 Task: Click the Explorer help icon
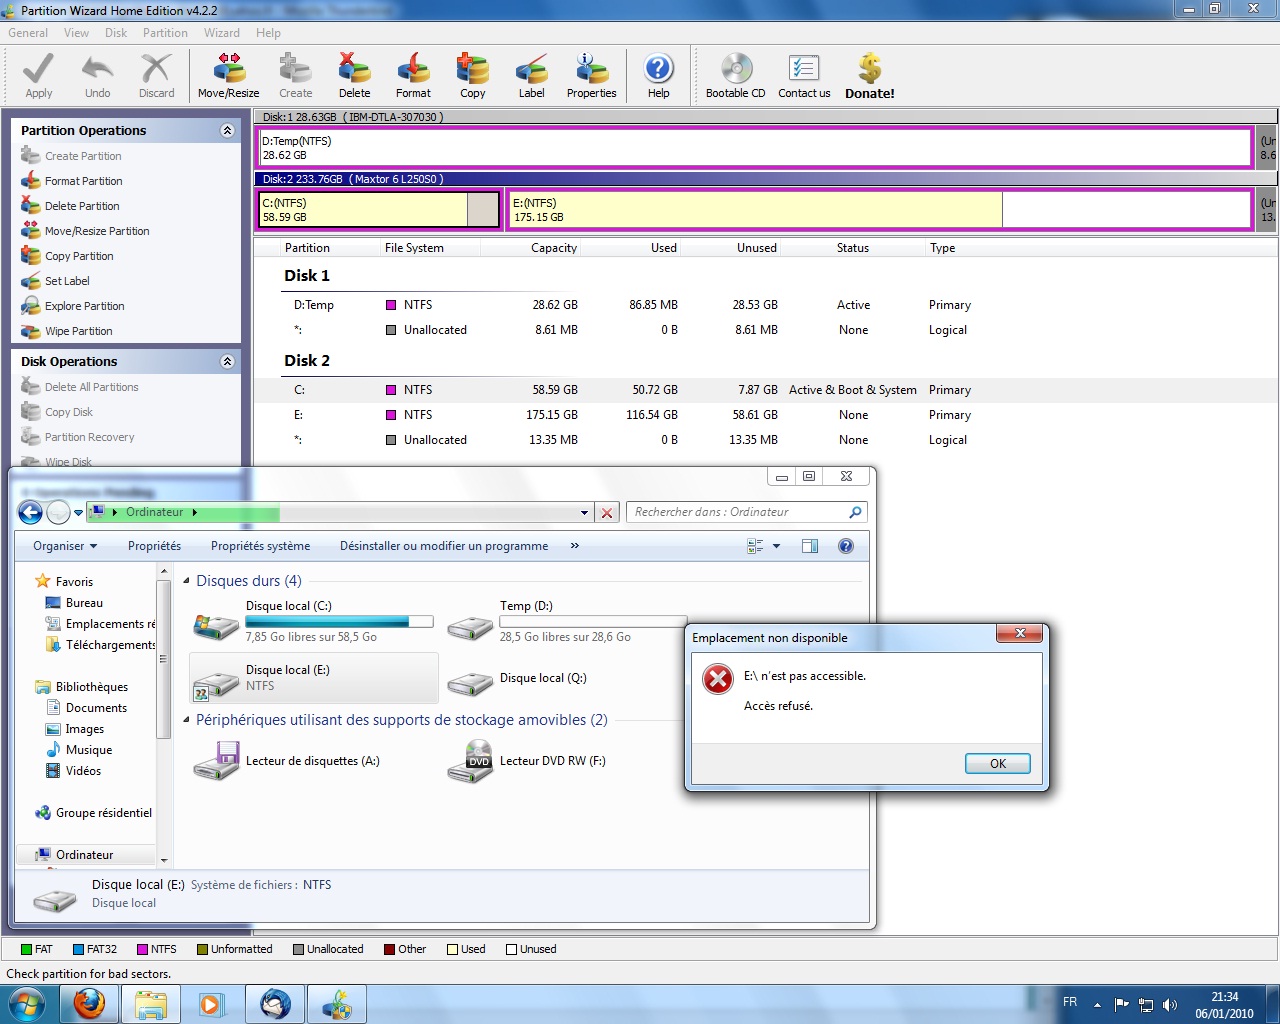click(x=846, y=546)
